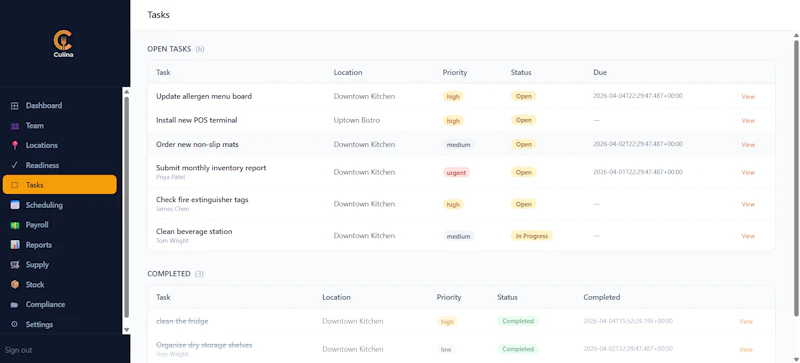Click the Supply truck icon
The width and height of the screenshot is (800, 363).
(x=14, y=265)
